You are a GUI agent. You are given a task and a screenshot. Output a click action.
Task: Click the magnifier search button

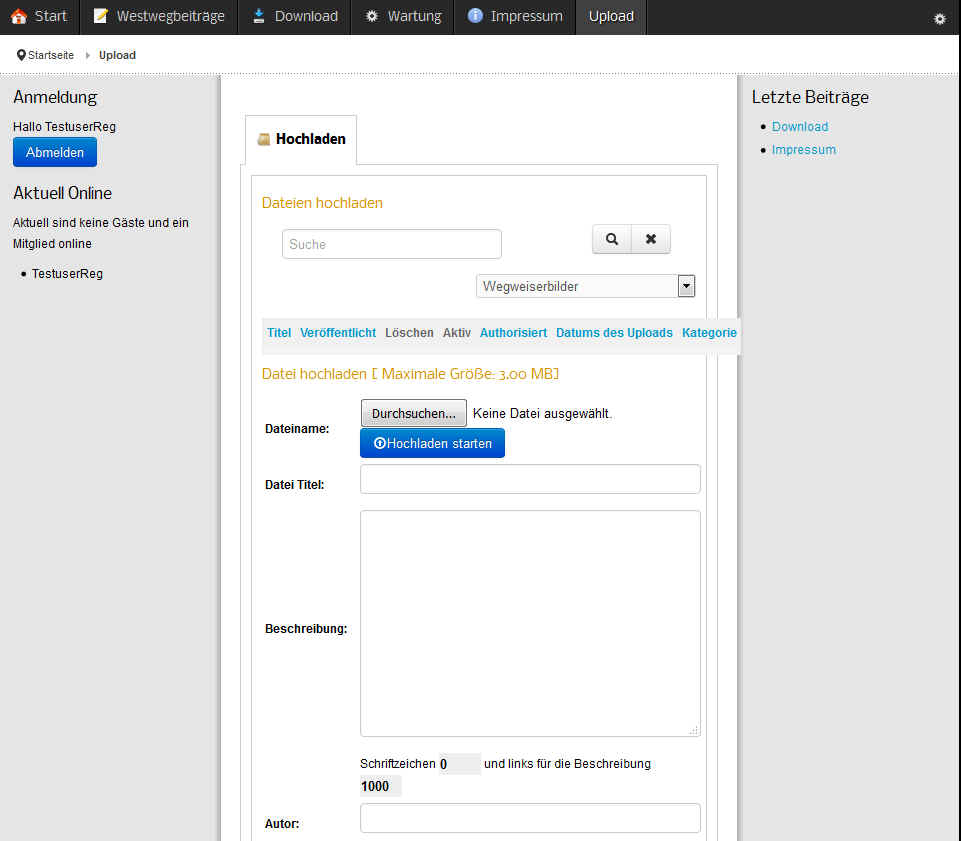[612, 239]
